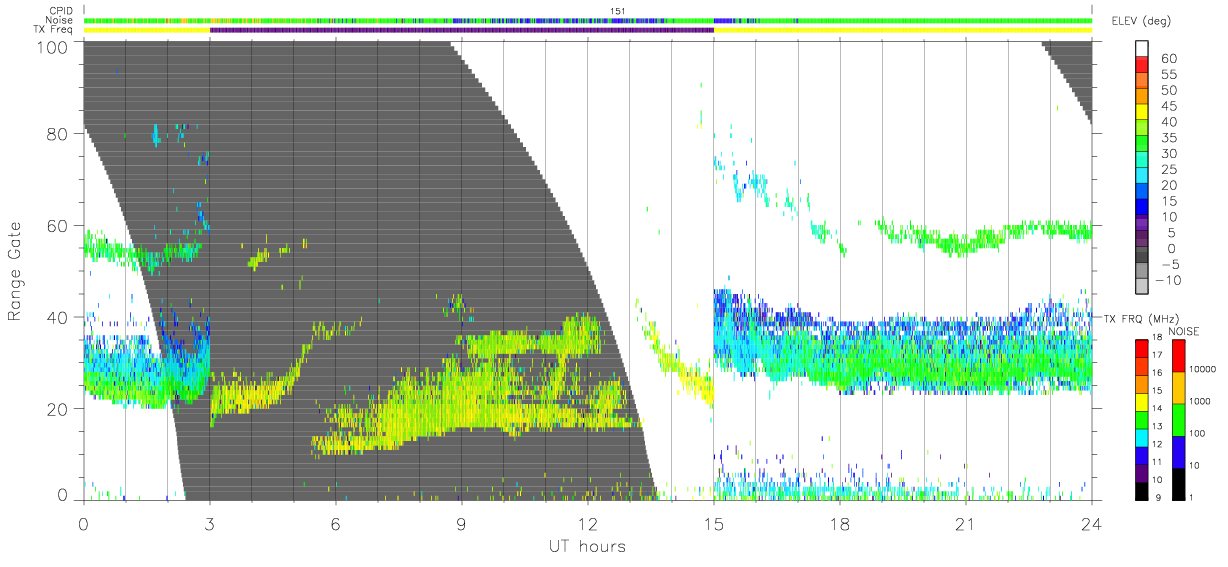Click the 12 tick on UT hours axis

[x=588, y=524]
